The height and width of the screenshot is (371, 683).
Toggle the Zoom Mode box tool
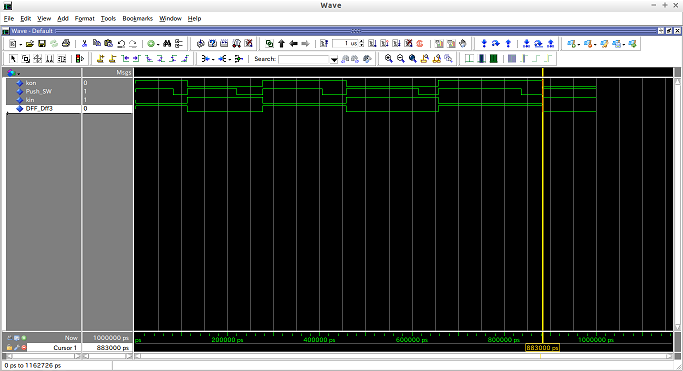coord(26,59)
